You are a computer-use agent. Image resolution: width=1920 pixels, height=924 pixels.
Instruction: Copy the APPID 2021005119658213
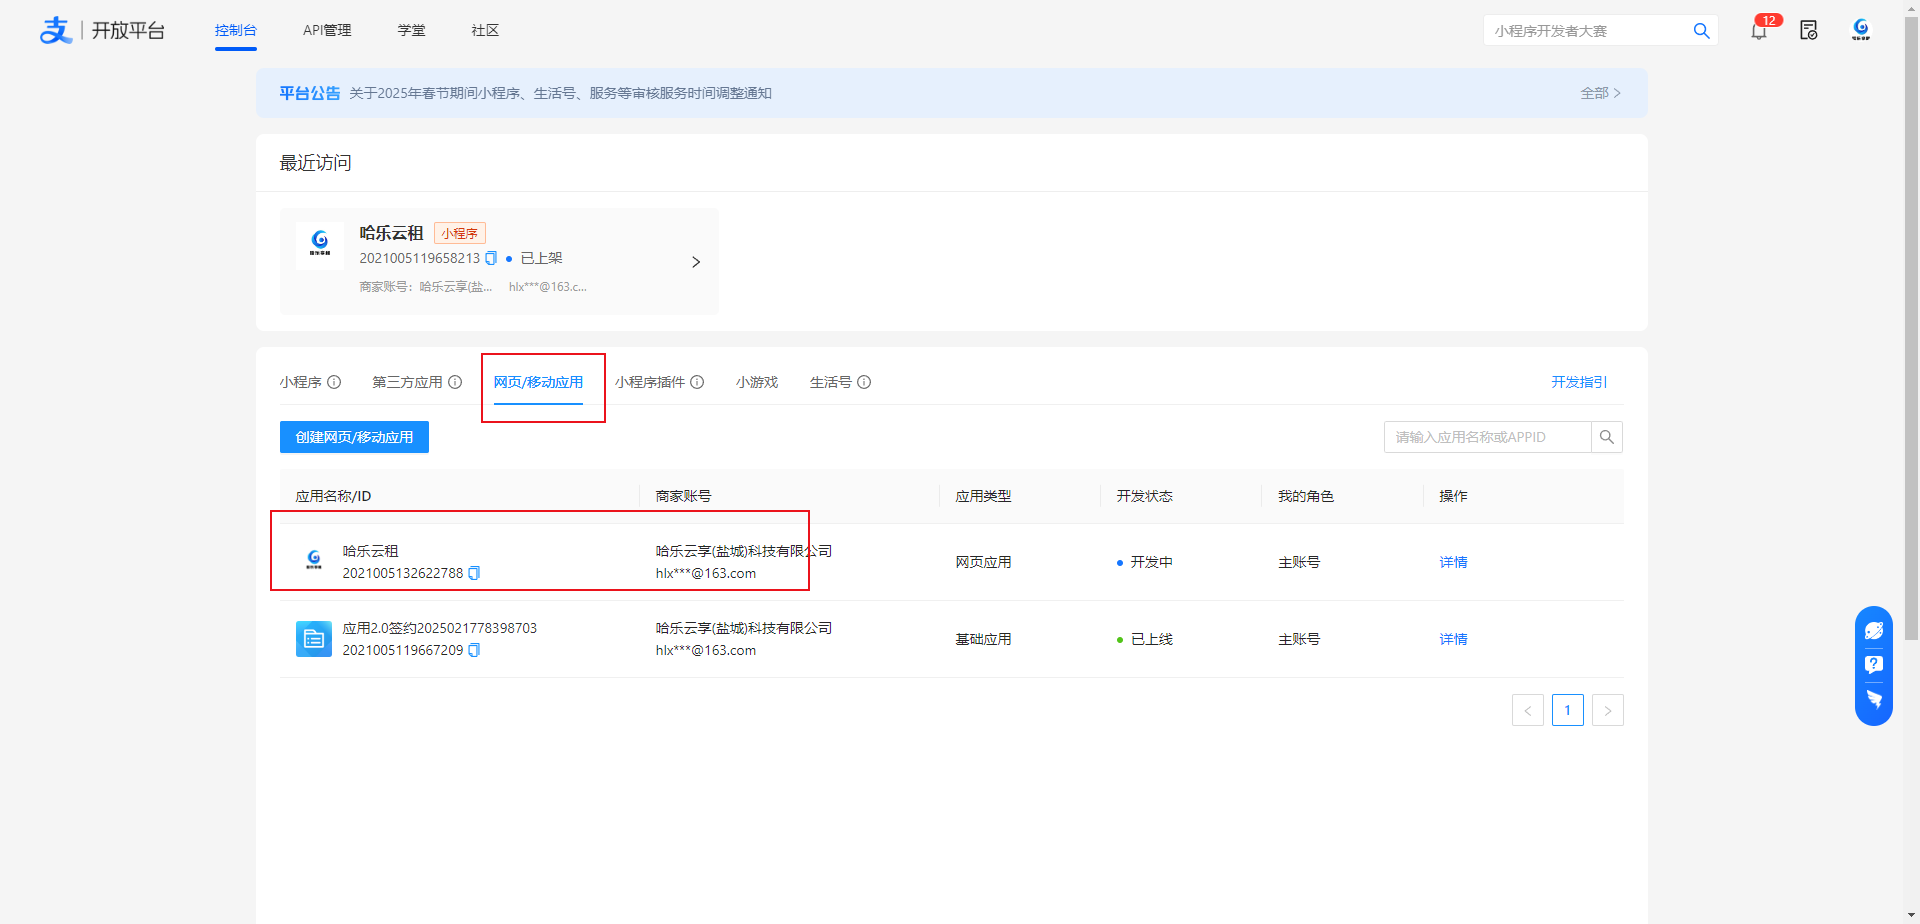click(491, 258)
